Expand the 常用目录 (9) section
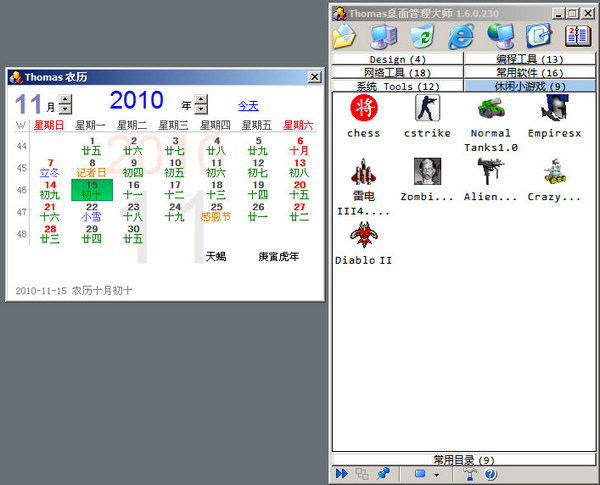Screen dimensions: 600x485 click(463, 460)
